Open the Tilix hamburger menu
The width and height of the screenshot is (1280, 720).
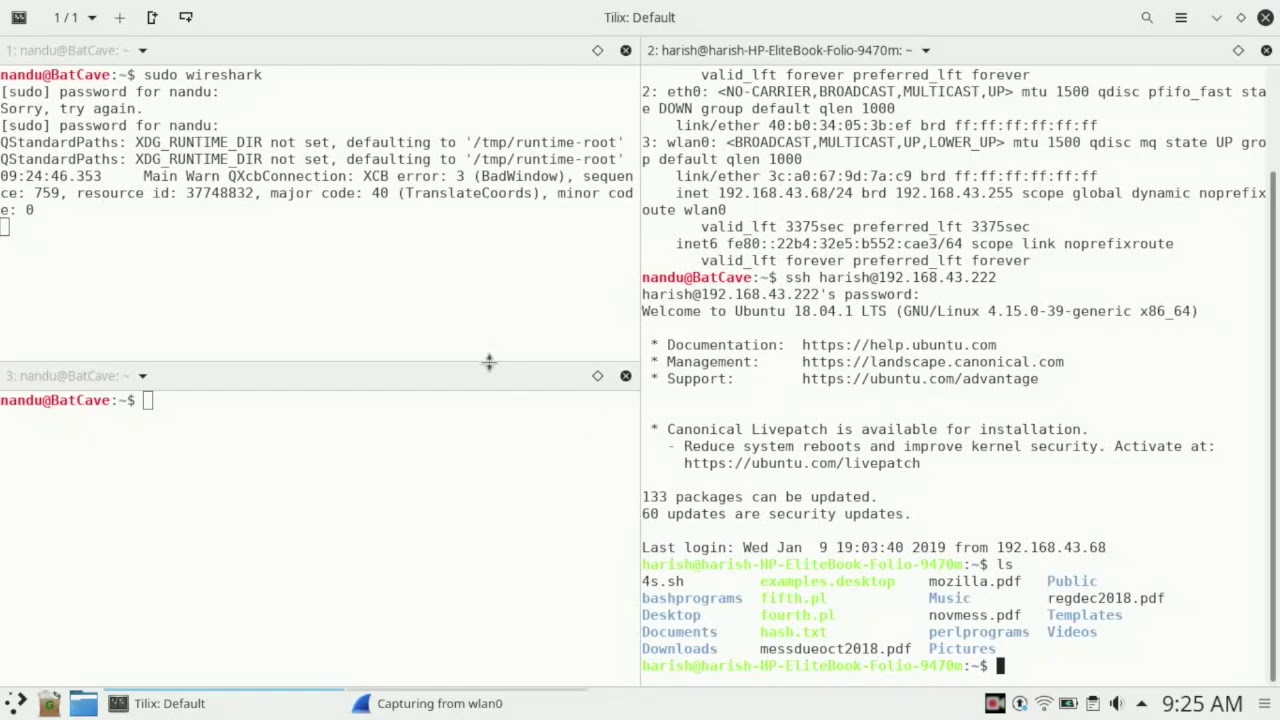click(x=1181, y=17)
